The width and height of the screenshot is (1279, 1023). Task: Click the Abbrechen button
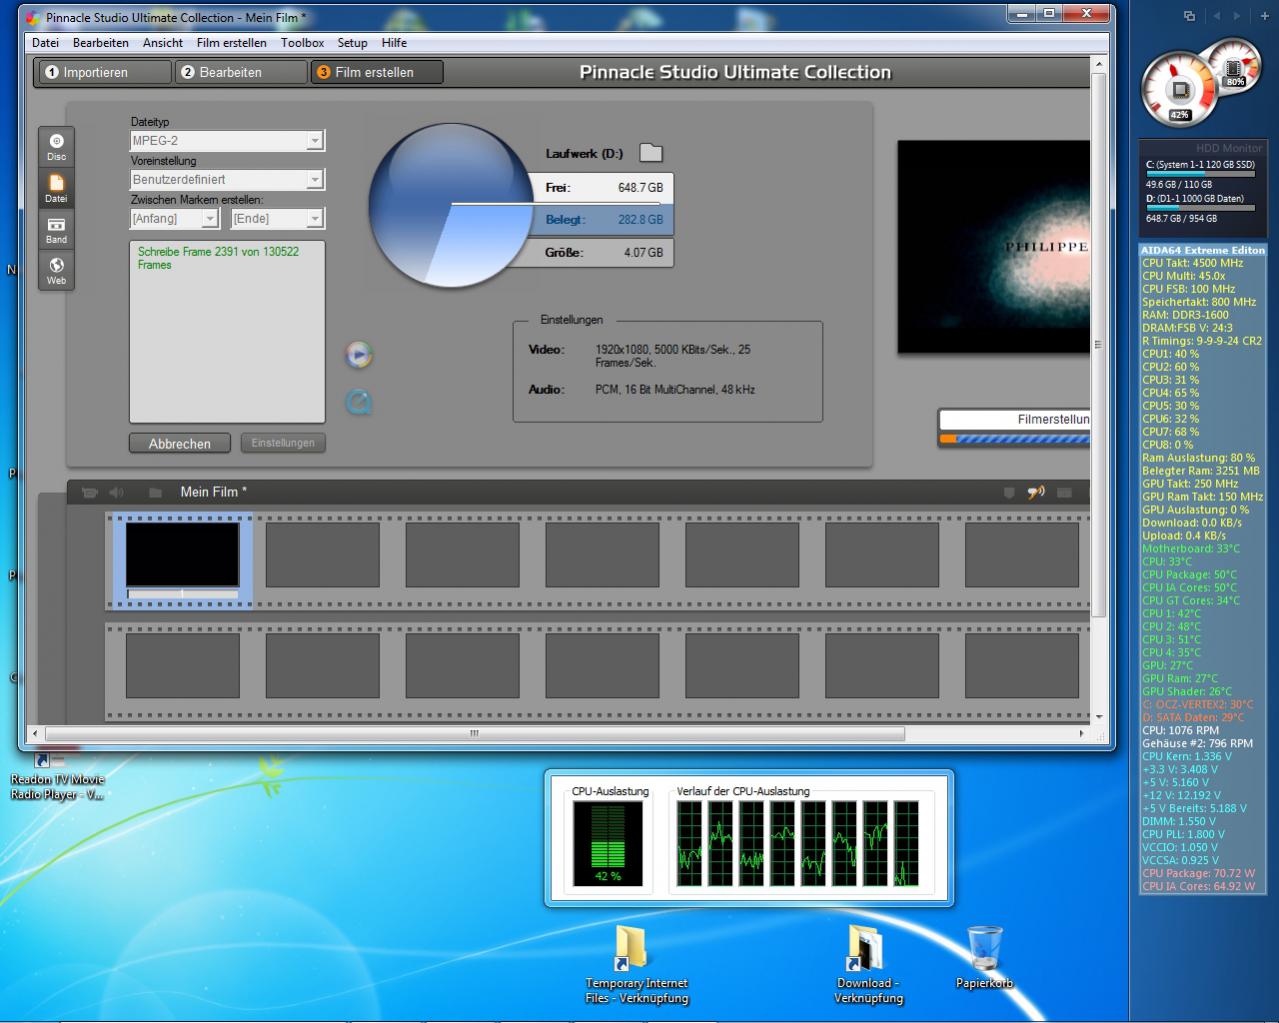pos(180,443)
